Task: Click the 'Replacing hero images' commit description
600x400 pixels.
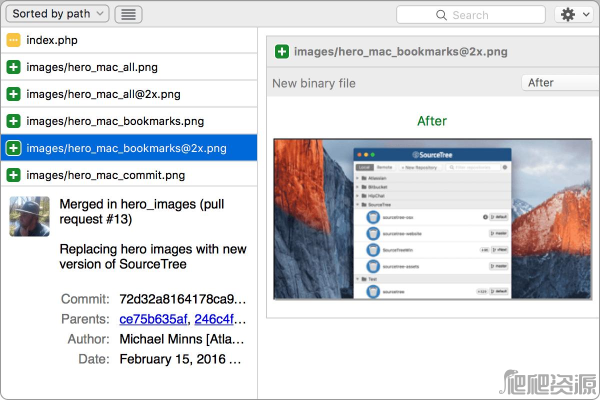Action: [153, 256]
